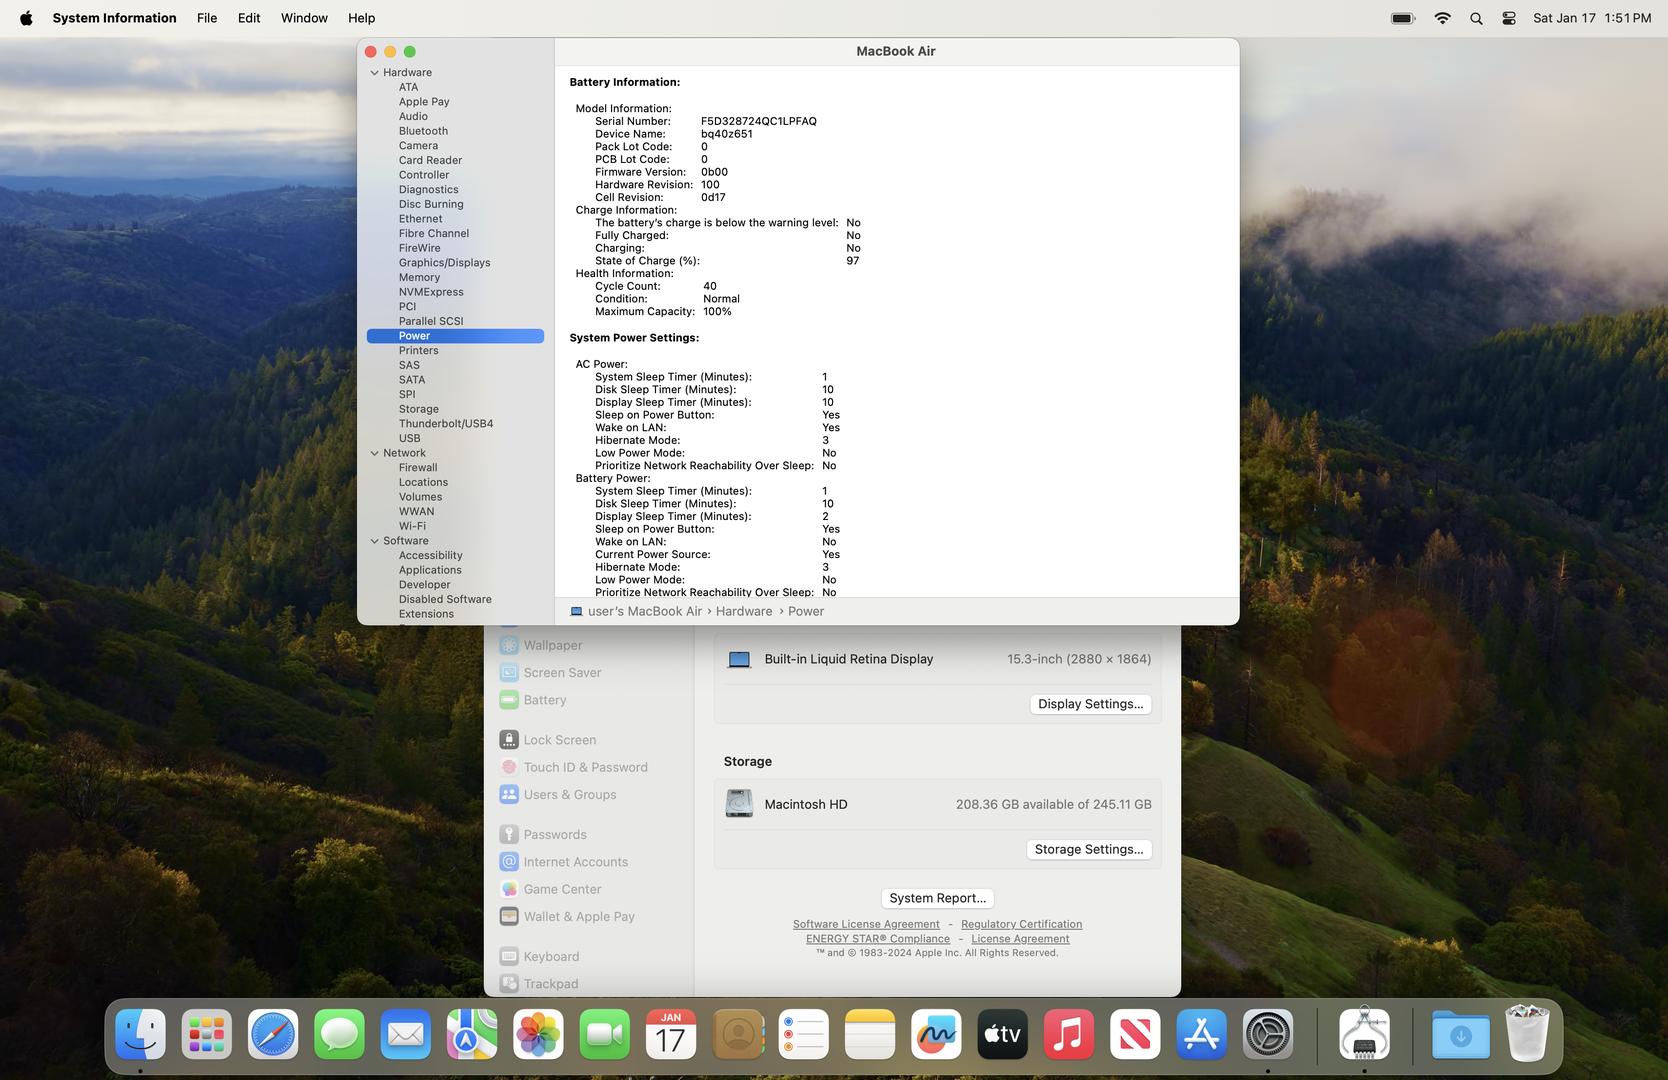Open the Battery settings sidebar icon

click(x=509, y=700)
